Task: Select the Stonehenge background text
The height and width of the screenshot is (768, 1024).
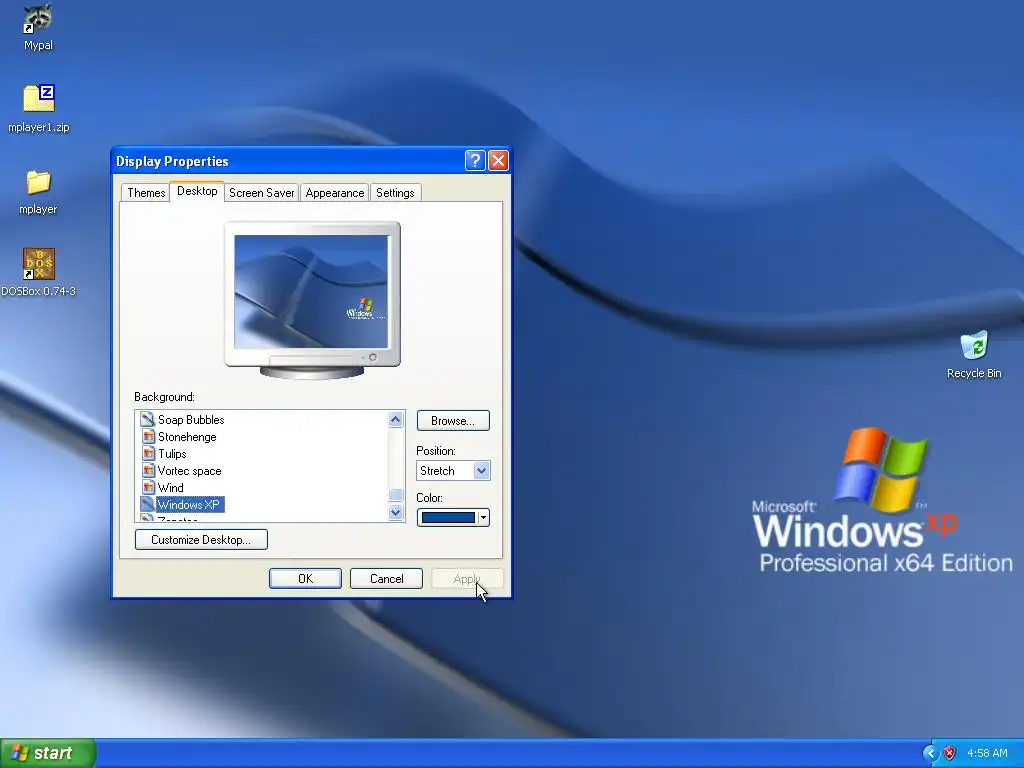Action: (187, 436)
